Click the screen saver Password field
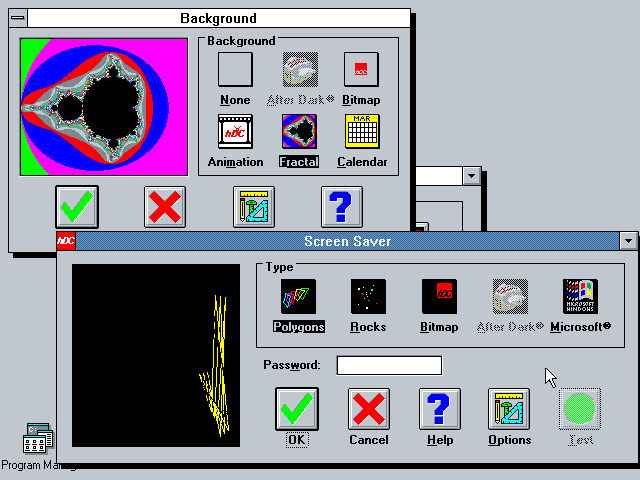Viewport: 640px width, 480px height. click(x=389, y=365)
